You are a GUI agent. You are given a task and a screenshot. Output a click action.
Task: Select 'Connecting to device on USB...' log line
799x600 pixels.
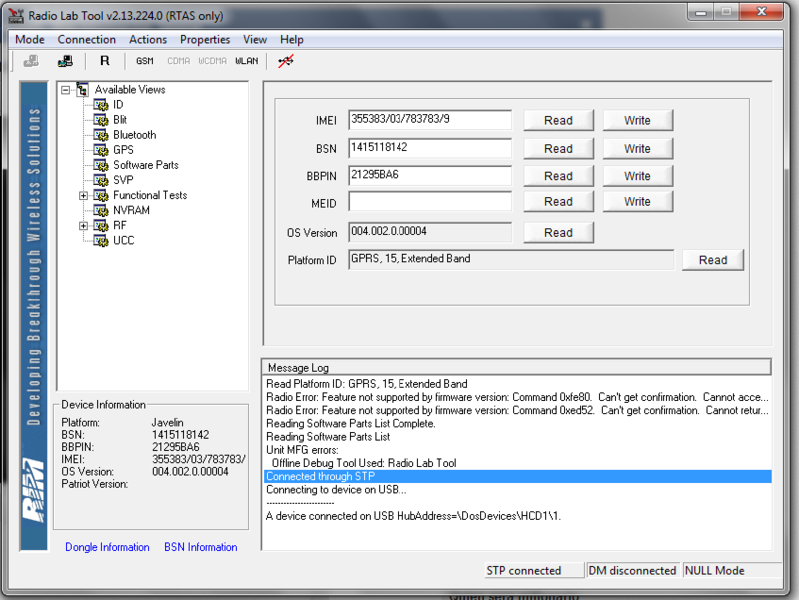(x=336, y=490)
